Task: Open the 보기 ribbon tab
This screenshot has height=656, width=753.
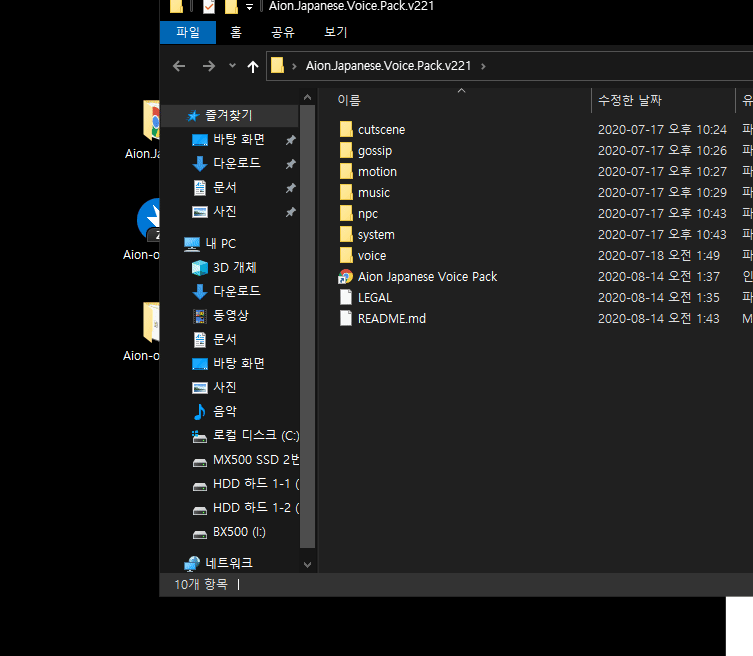Action: [336, 32]
